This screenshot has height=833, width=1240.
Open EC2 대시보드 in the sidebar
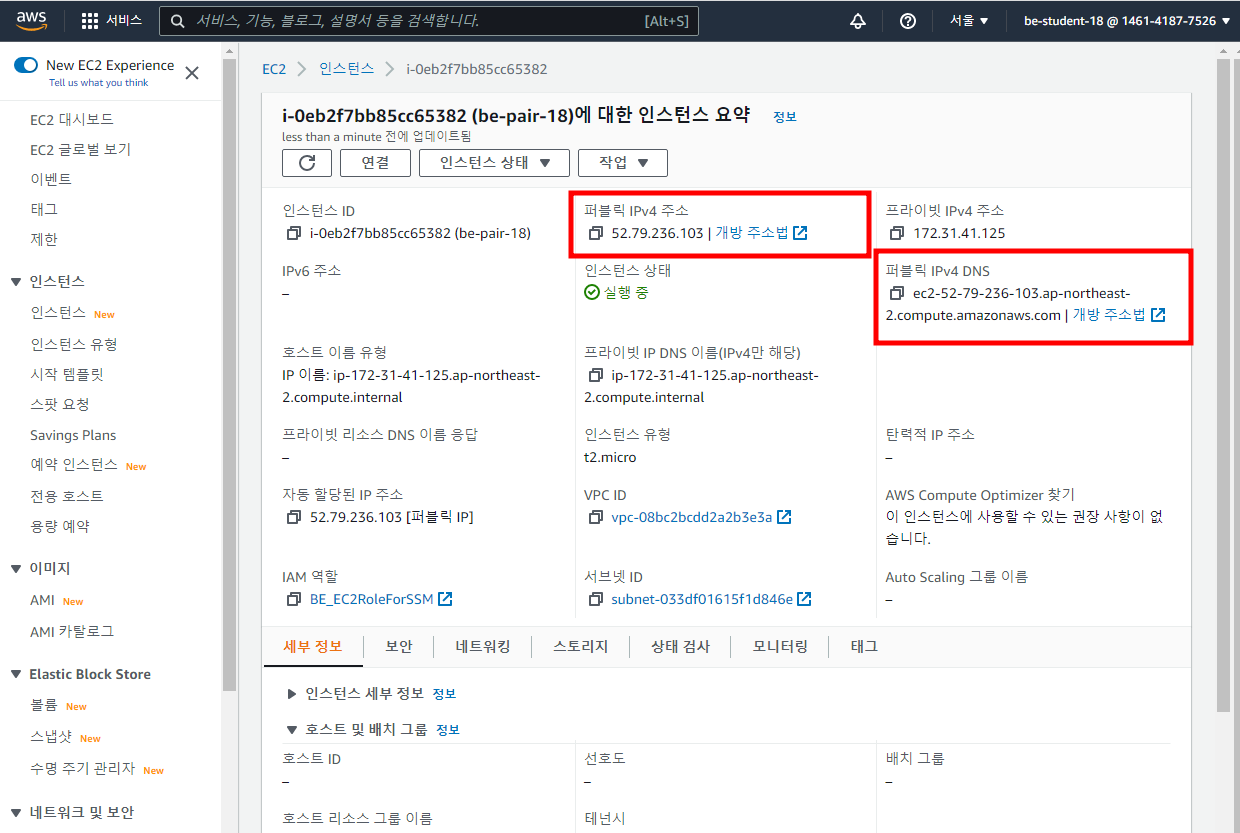(72, 120)
